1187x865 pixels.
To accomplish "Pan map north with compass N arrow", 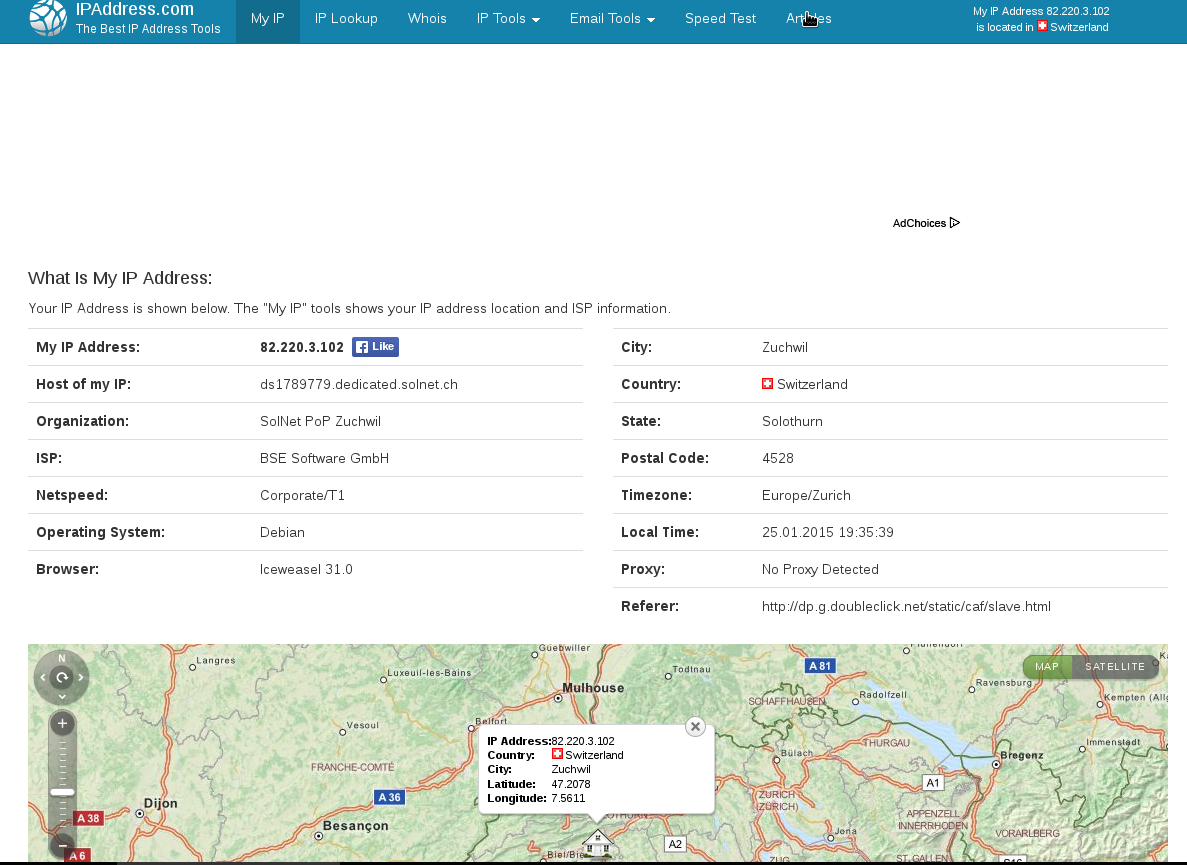I will click(62, 658).
